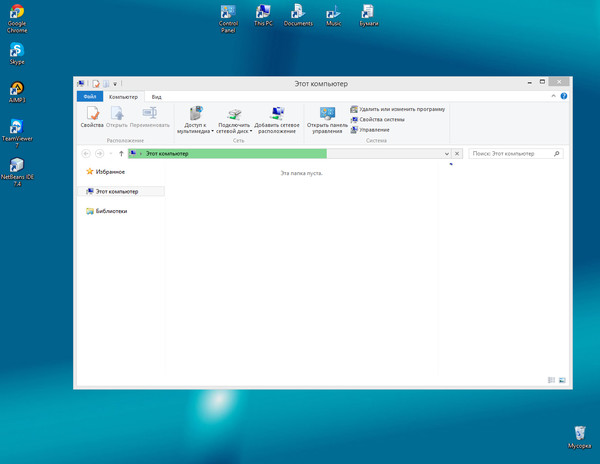This screenshot has height=464, width=600.
Task: Click Удалить или изменить программу
Action: point(398,109)
